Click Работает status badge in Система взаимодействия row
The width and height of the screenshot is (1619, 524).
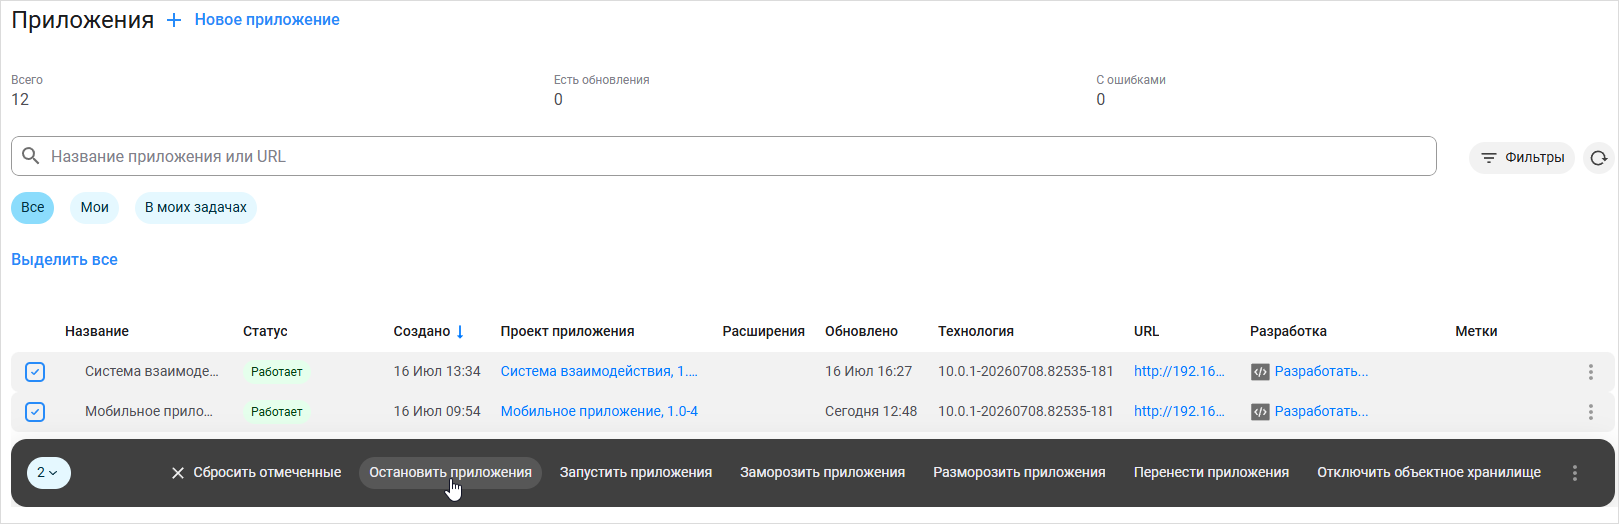pyautogui.click(x=276, y=372)
